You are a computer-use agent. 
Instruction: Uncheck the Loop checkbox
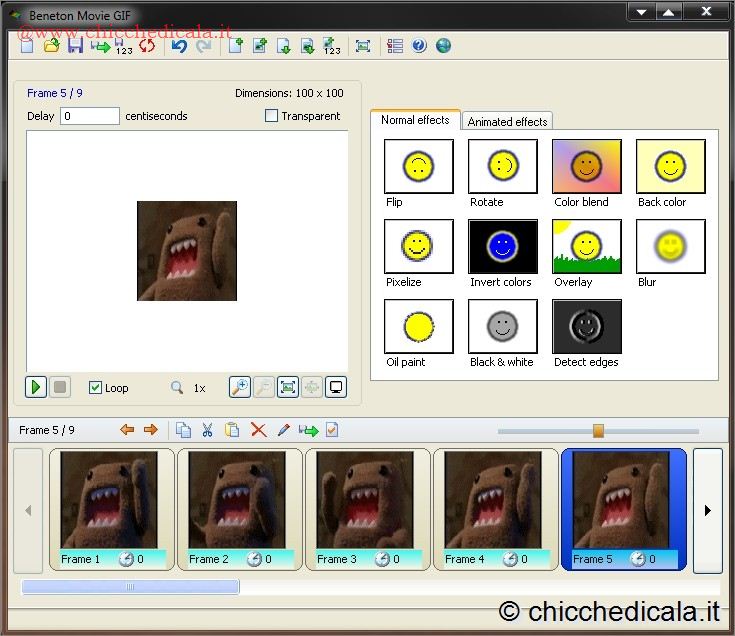pyautogui.click(x=95, y=388)
